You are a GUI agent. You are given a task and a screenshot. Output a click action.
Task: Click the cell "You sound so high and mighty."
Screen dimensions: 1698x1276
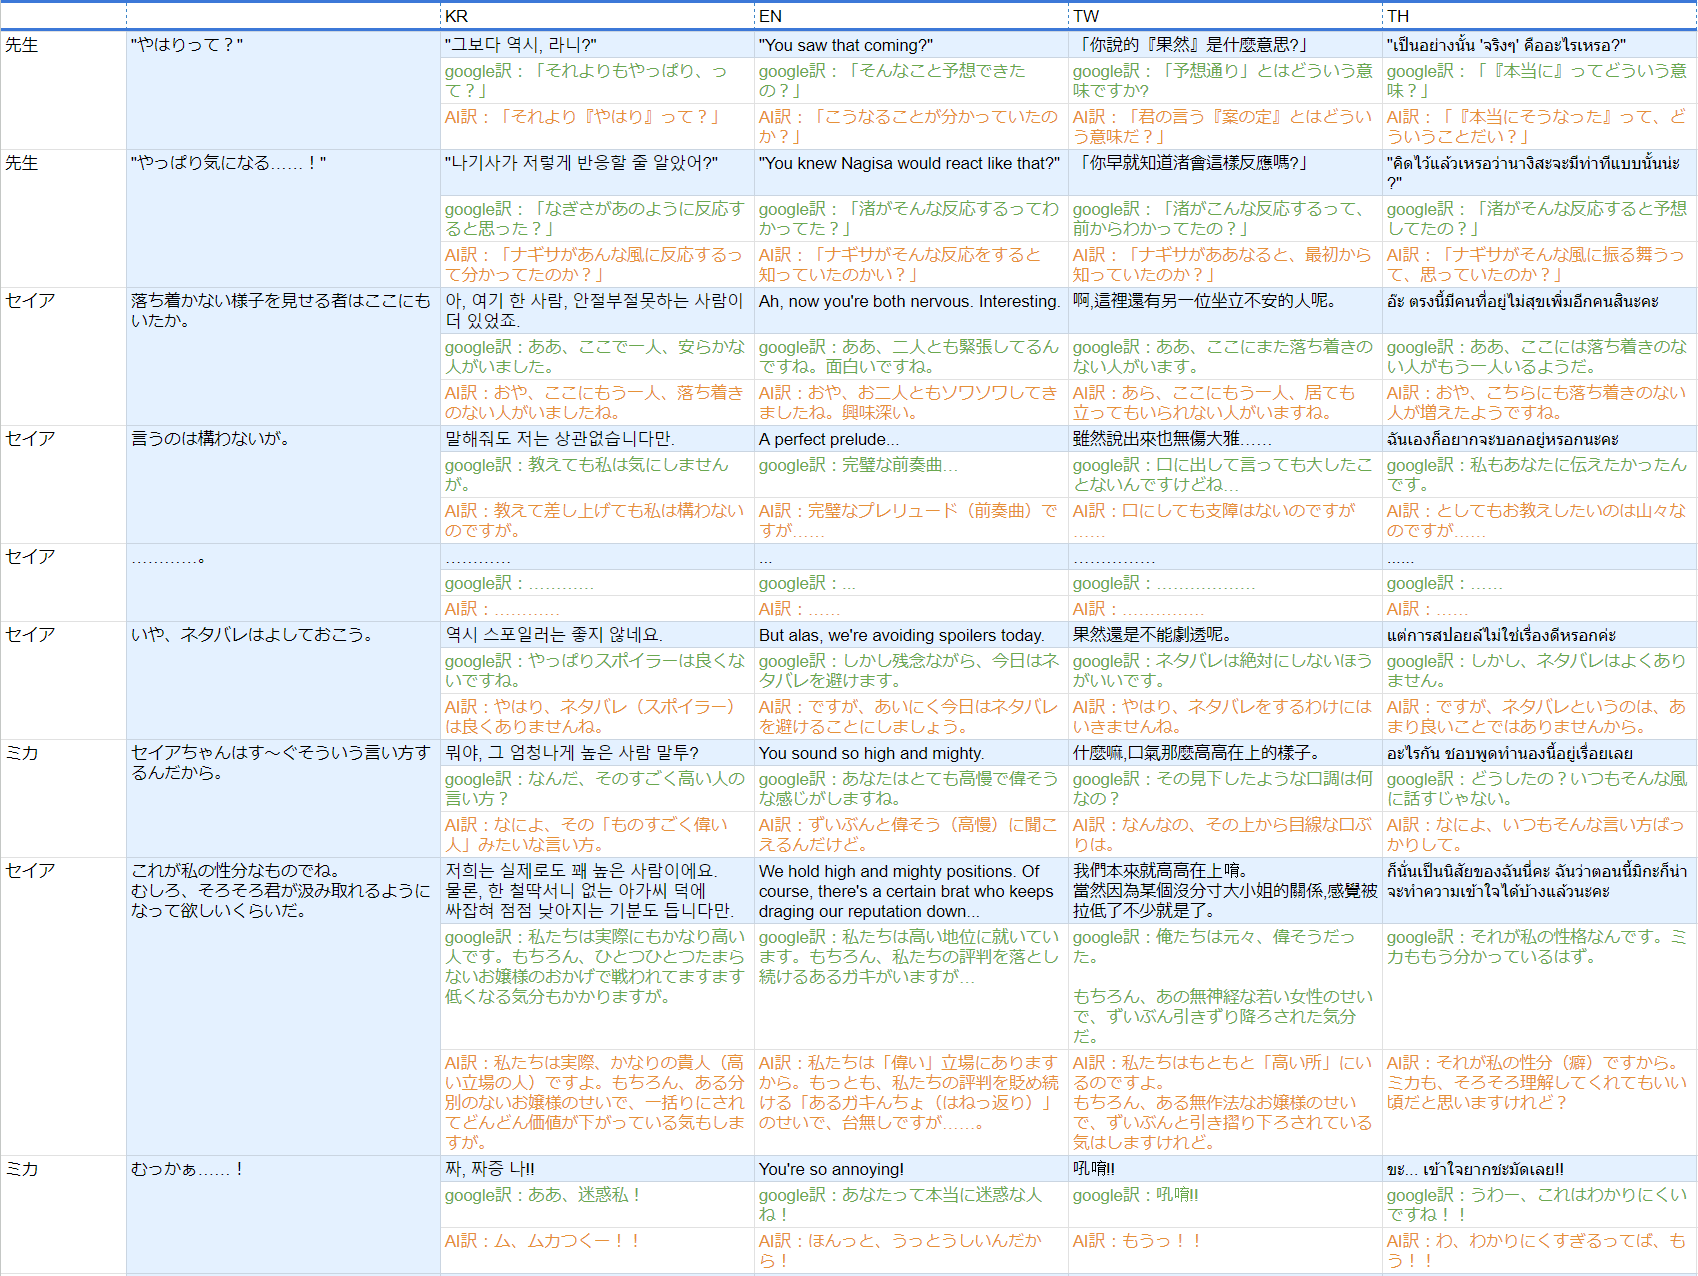click(911, 753)
